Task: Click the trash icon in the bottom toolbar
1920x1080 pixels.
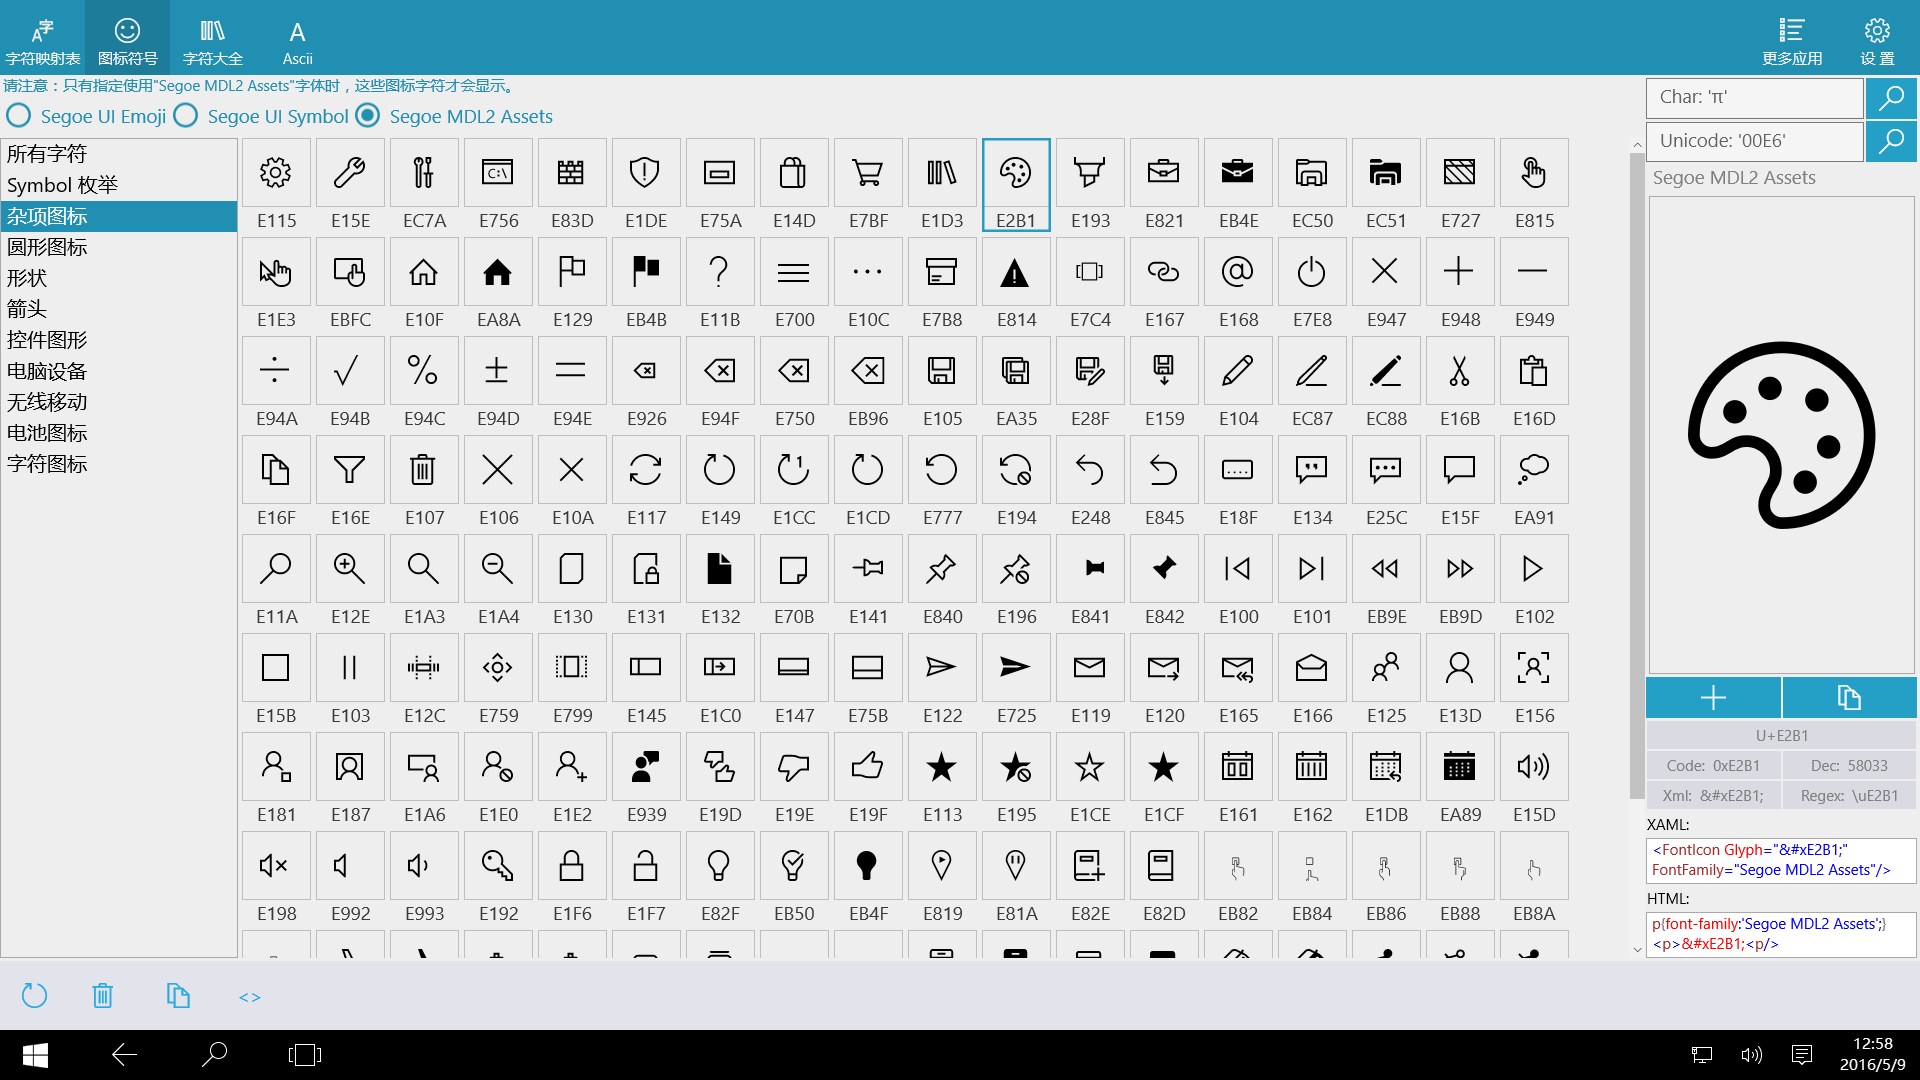Action: click(102, 995)
